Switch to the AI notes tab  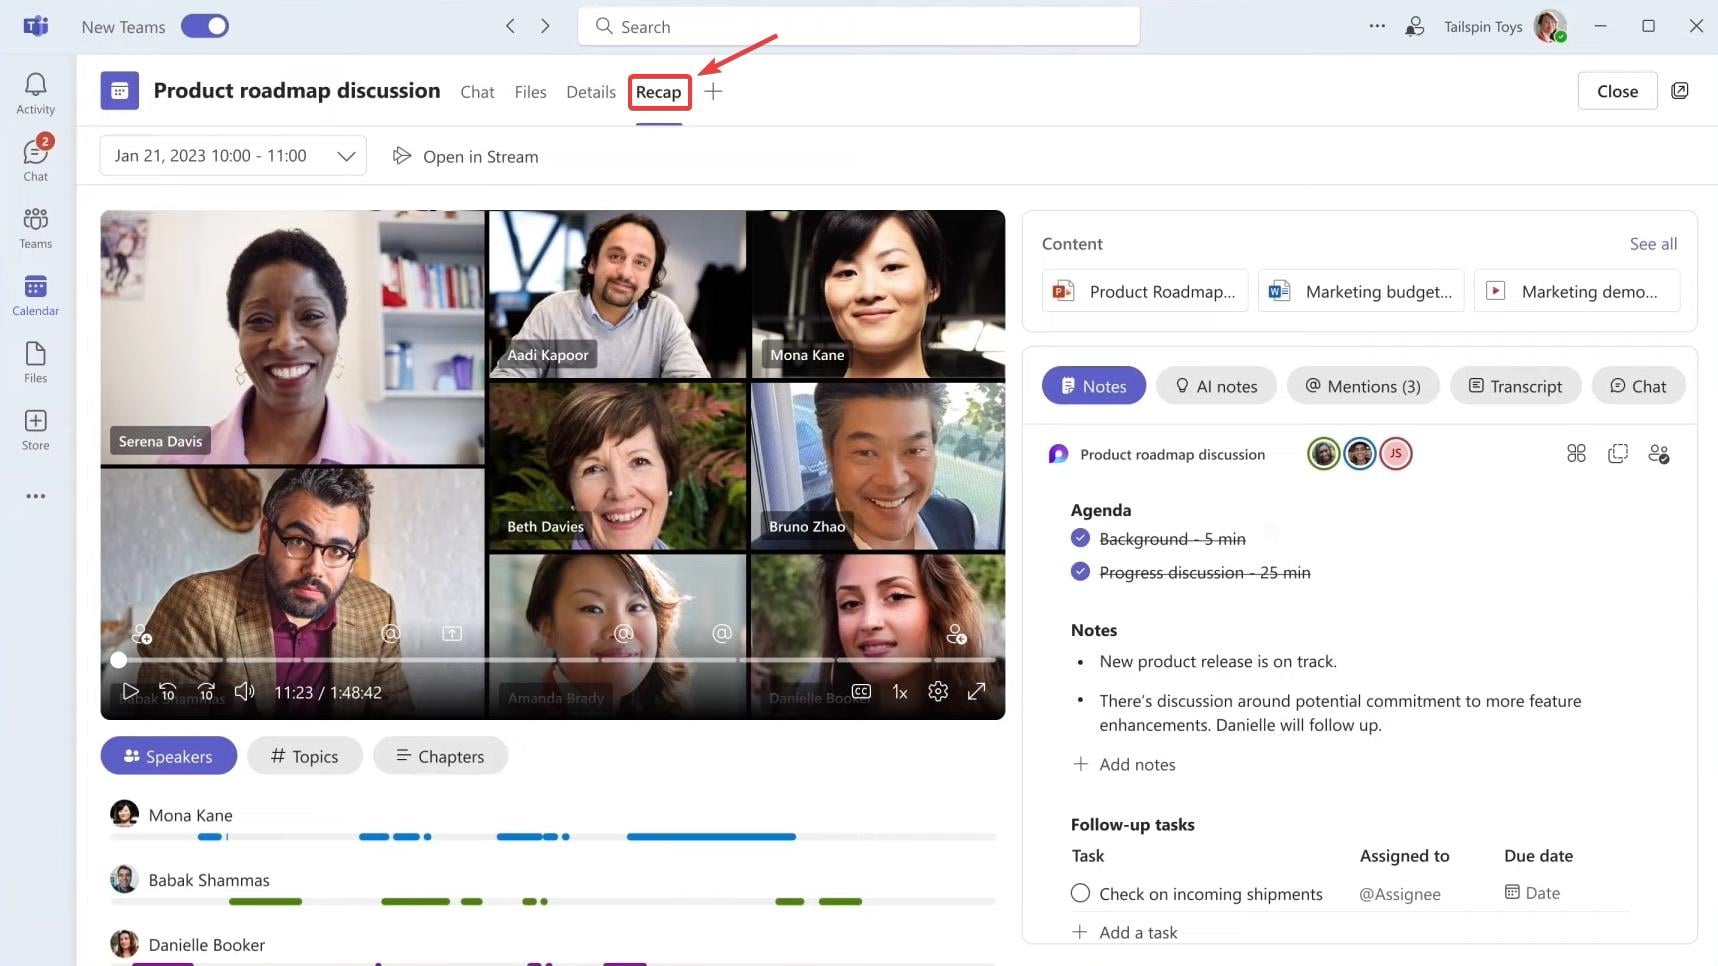[x=1216, y=386]
